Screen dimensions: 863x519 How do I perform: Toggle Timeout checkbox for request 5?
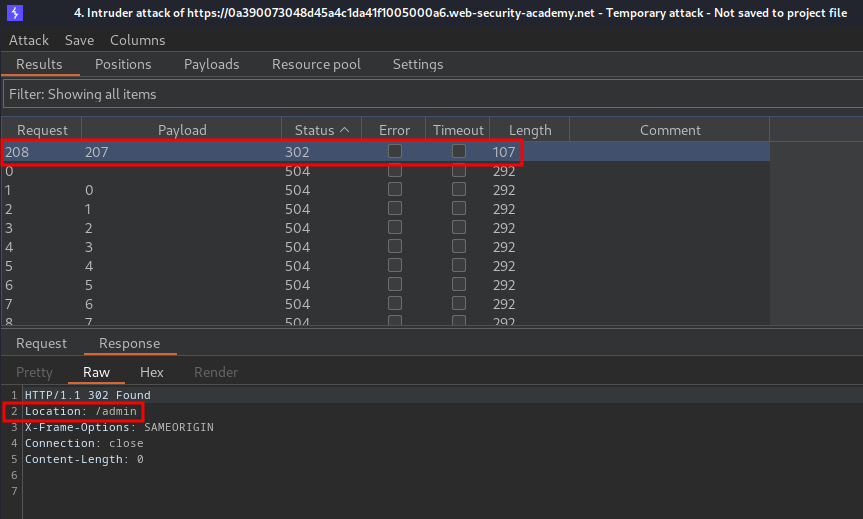click(x=459, y=265)
